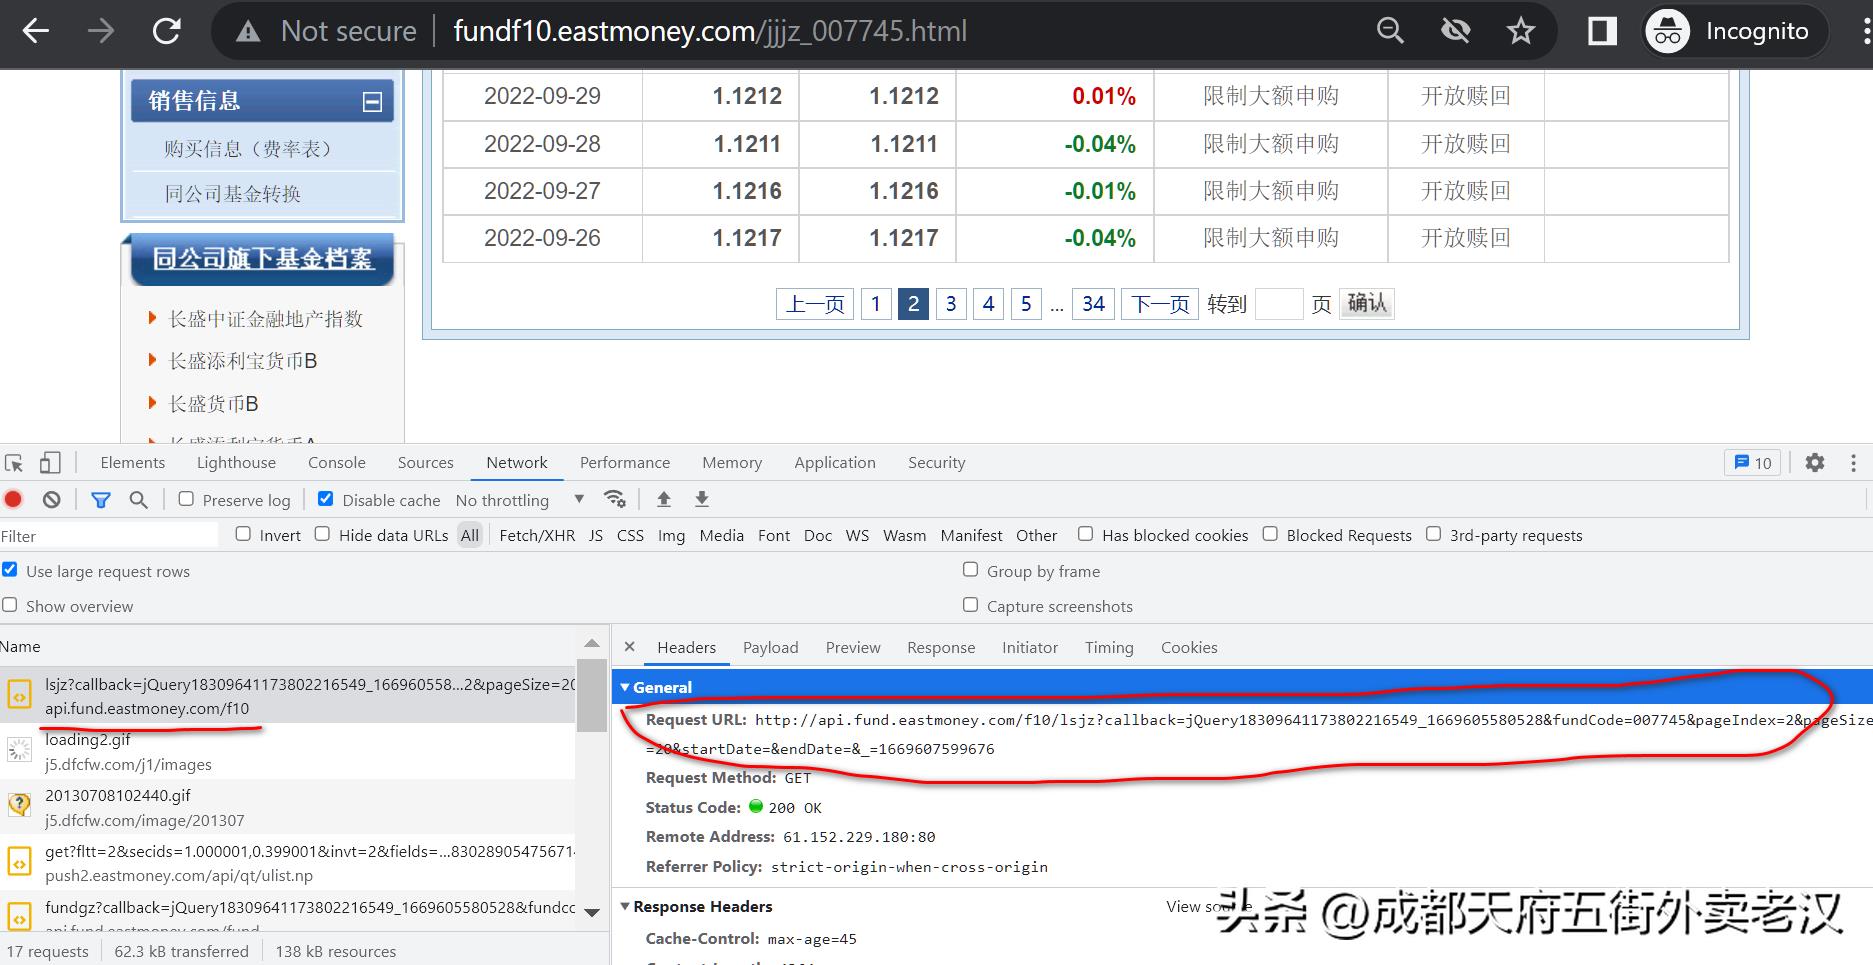Filter requests by Img type
The image size is (1873, 965).
pyautogui.click(x=671, y=535)
